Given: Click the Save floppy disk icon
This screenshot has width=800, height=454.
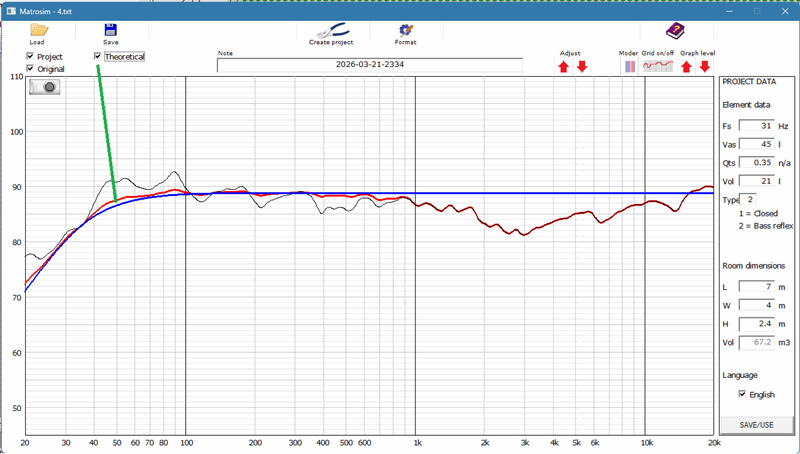Looking at the screenshot, I should point(110,30).
